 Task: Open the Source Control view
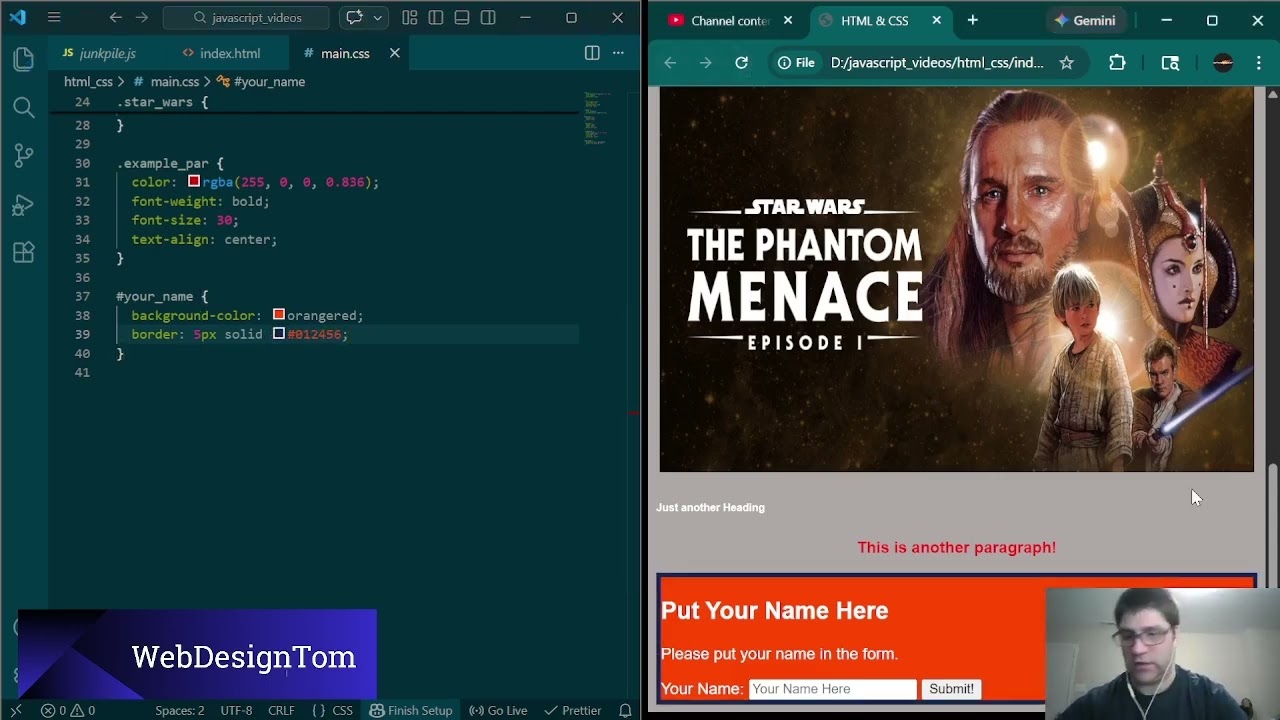tap(24, 155)
